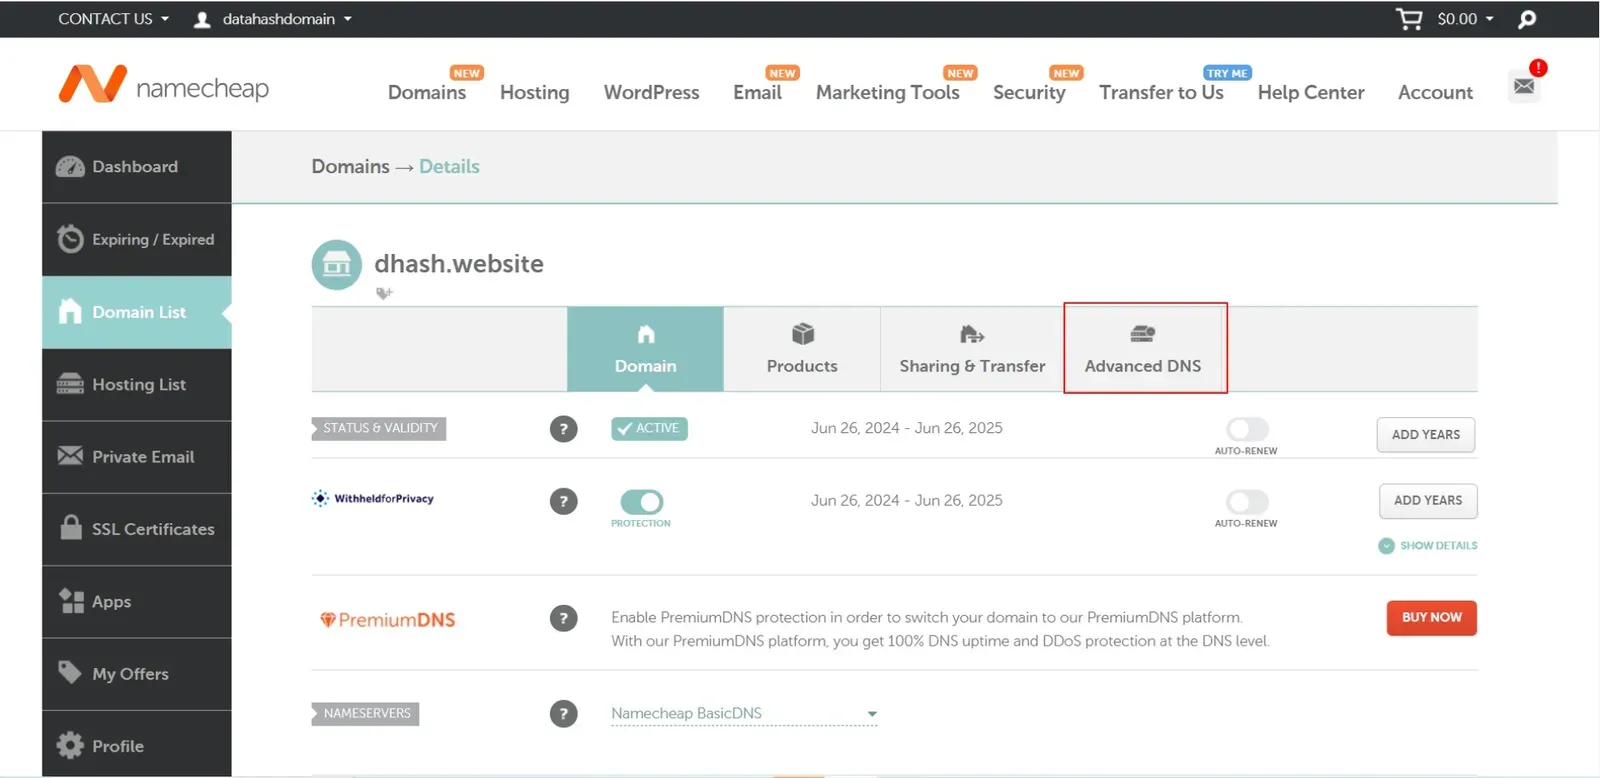Click the Apps blocks icon
The height and width of the screenshot is (778, 1600).
[x=71, y=600]
